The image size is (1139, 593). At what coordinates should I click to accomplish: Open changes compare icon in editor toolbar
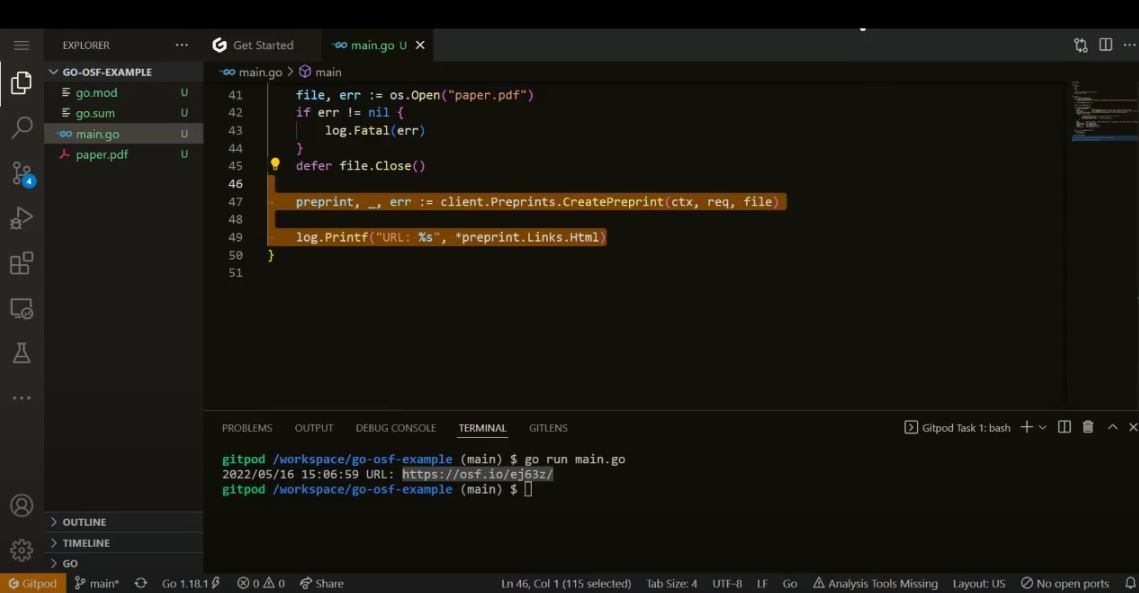click(x=1081, y=45)
